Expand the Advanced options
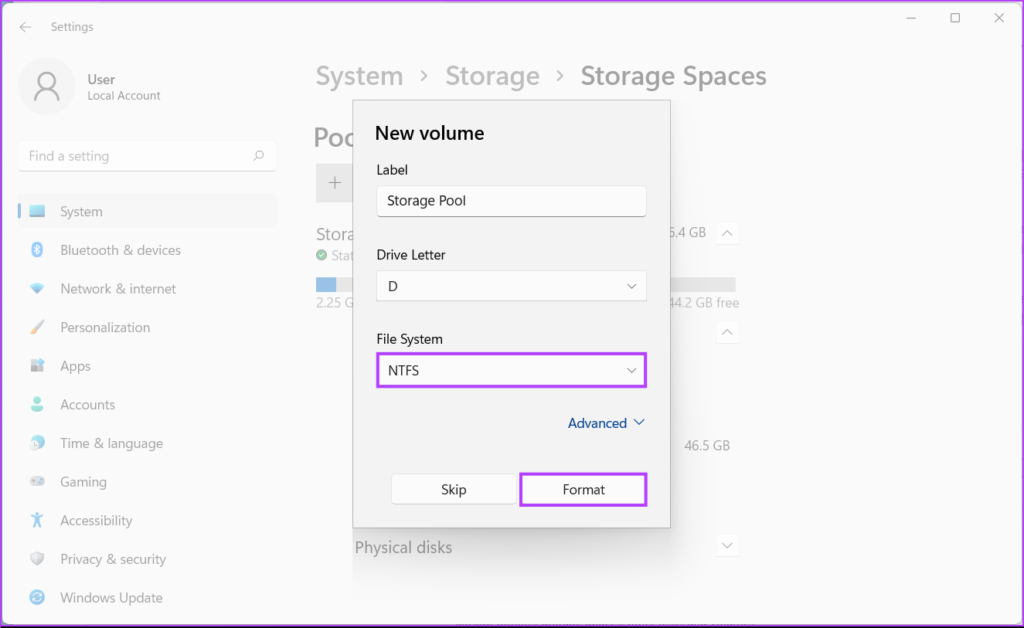Screen dimensions: 1024x628 tap(606, 423)
